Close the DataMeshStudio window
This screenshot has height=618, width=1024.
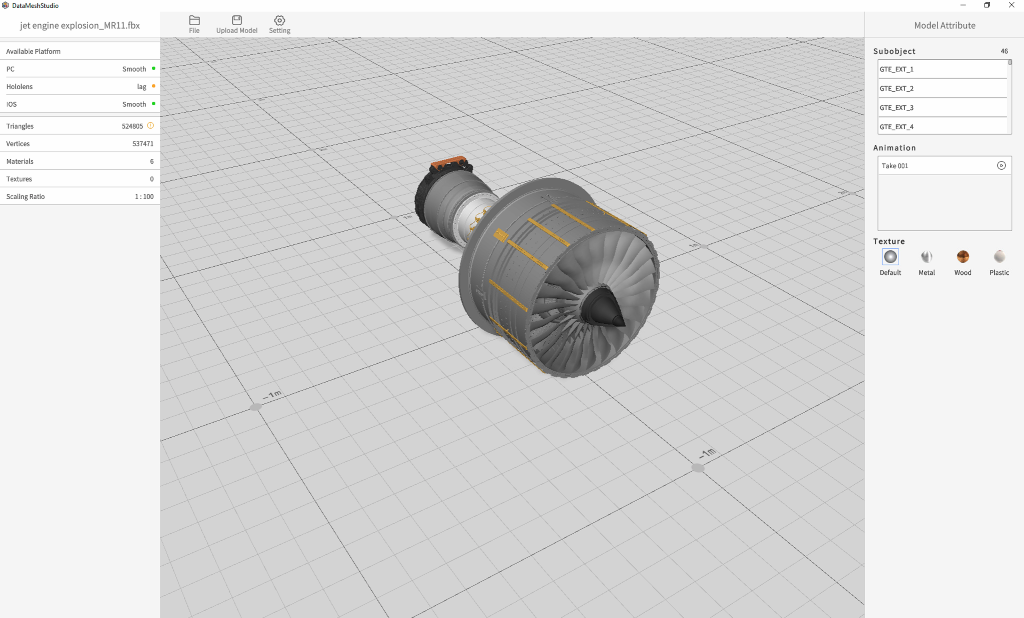click(x=1011, y=5)
